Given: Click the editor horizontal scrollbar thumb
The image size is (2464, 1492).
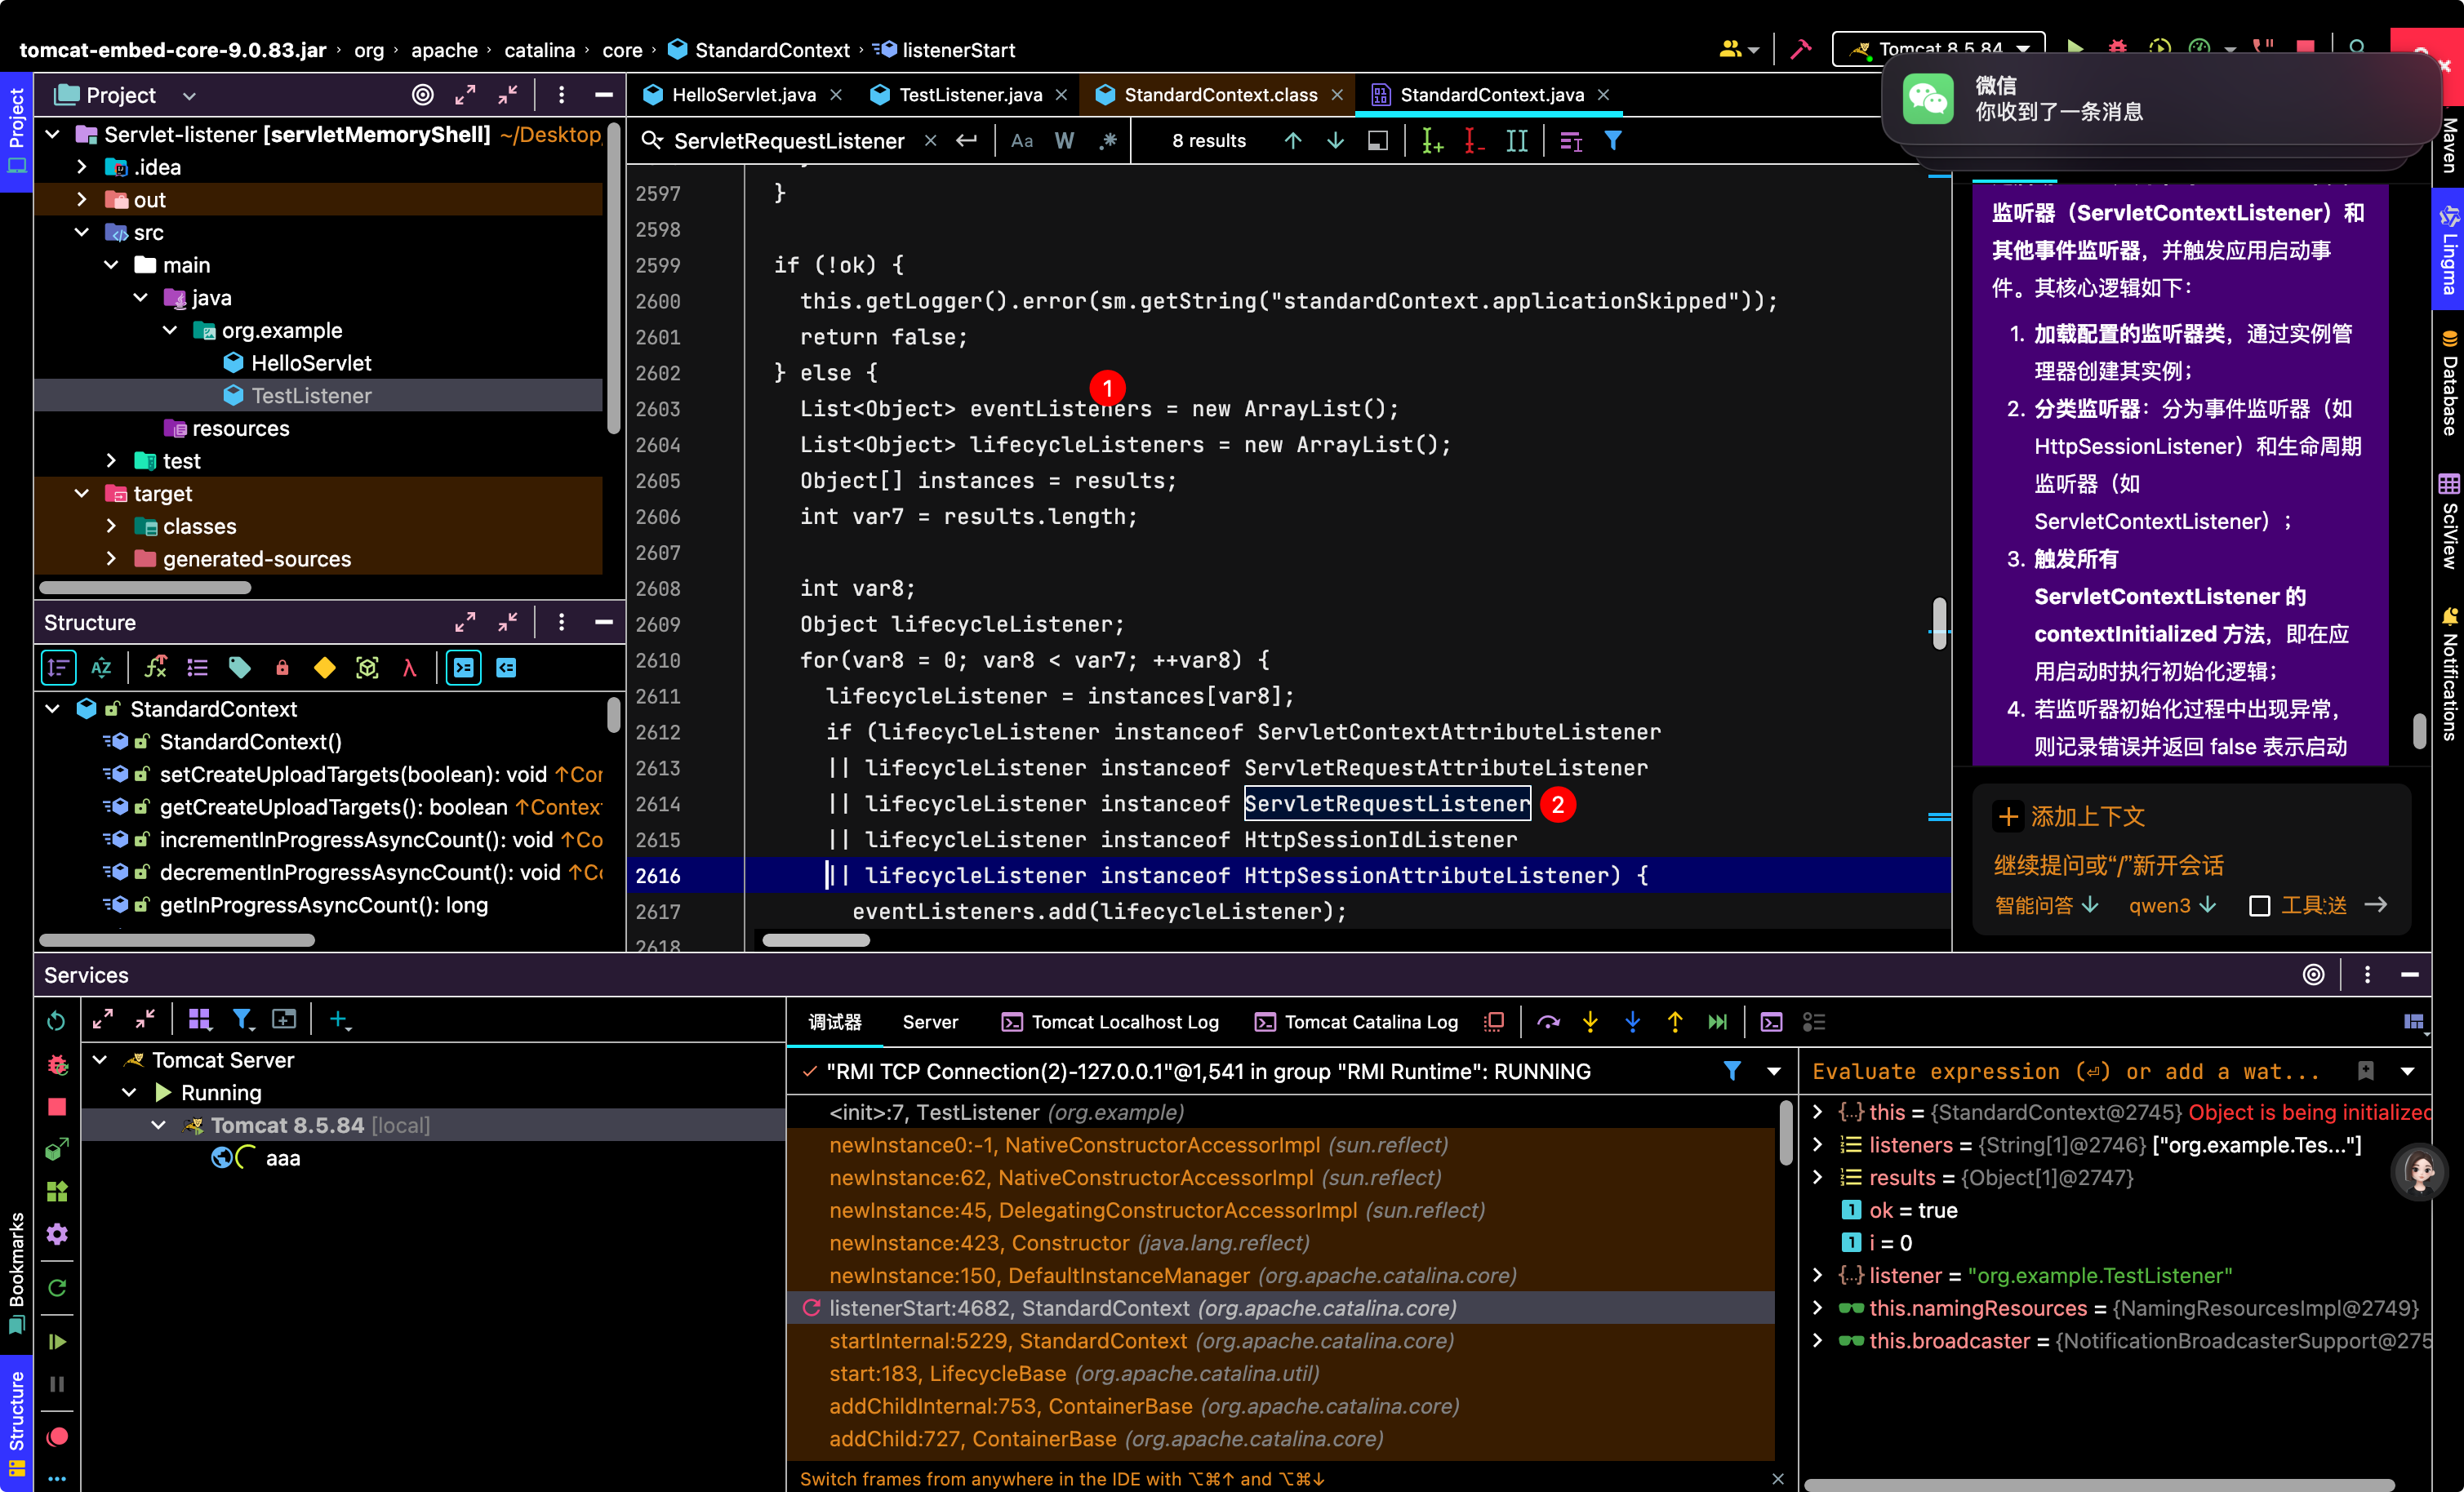Looking at the screenshot, I should coord(816,940).
